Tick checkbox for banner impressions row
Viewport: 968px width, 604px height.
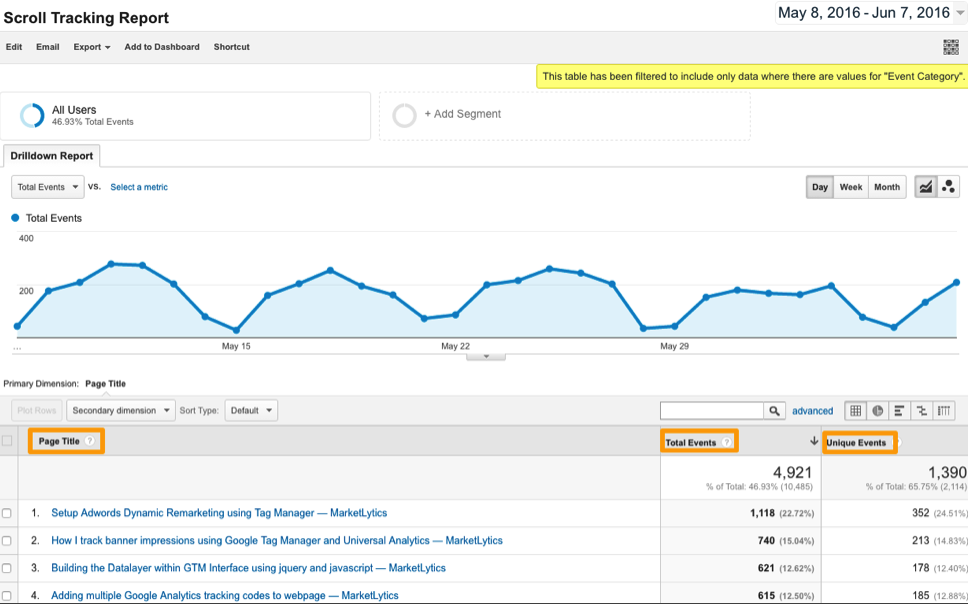click(x=7, y=541)
